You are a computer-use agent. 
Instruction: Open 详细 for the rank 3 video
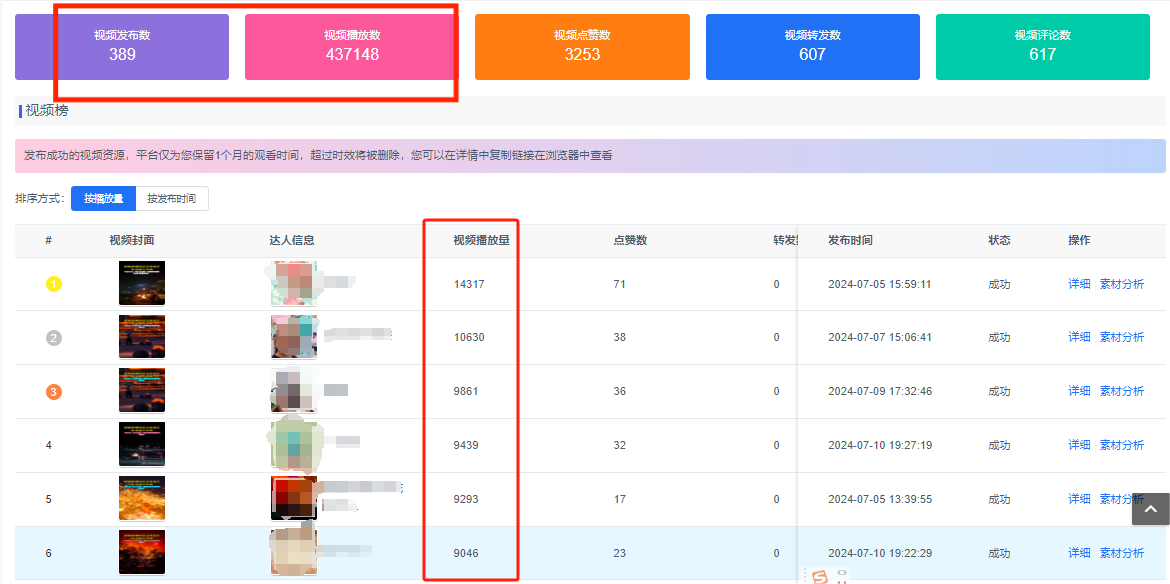point(1079,391)
